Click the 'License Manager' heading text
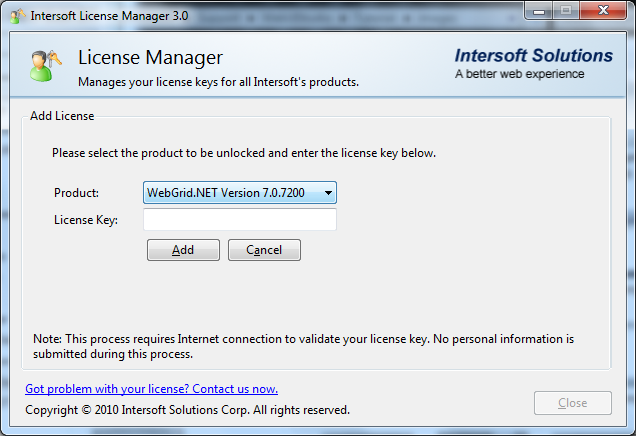The width and height of the screenshot is (636, 436). tap(150, 58)
